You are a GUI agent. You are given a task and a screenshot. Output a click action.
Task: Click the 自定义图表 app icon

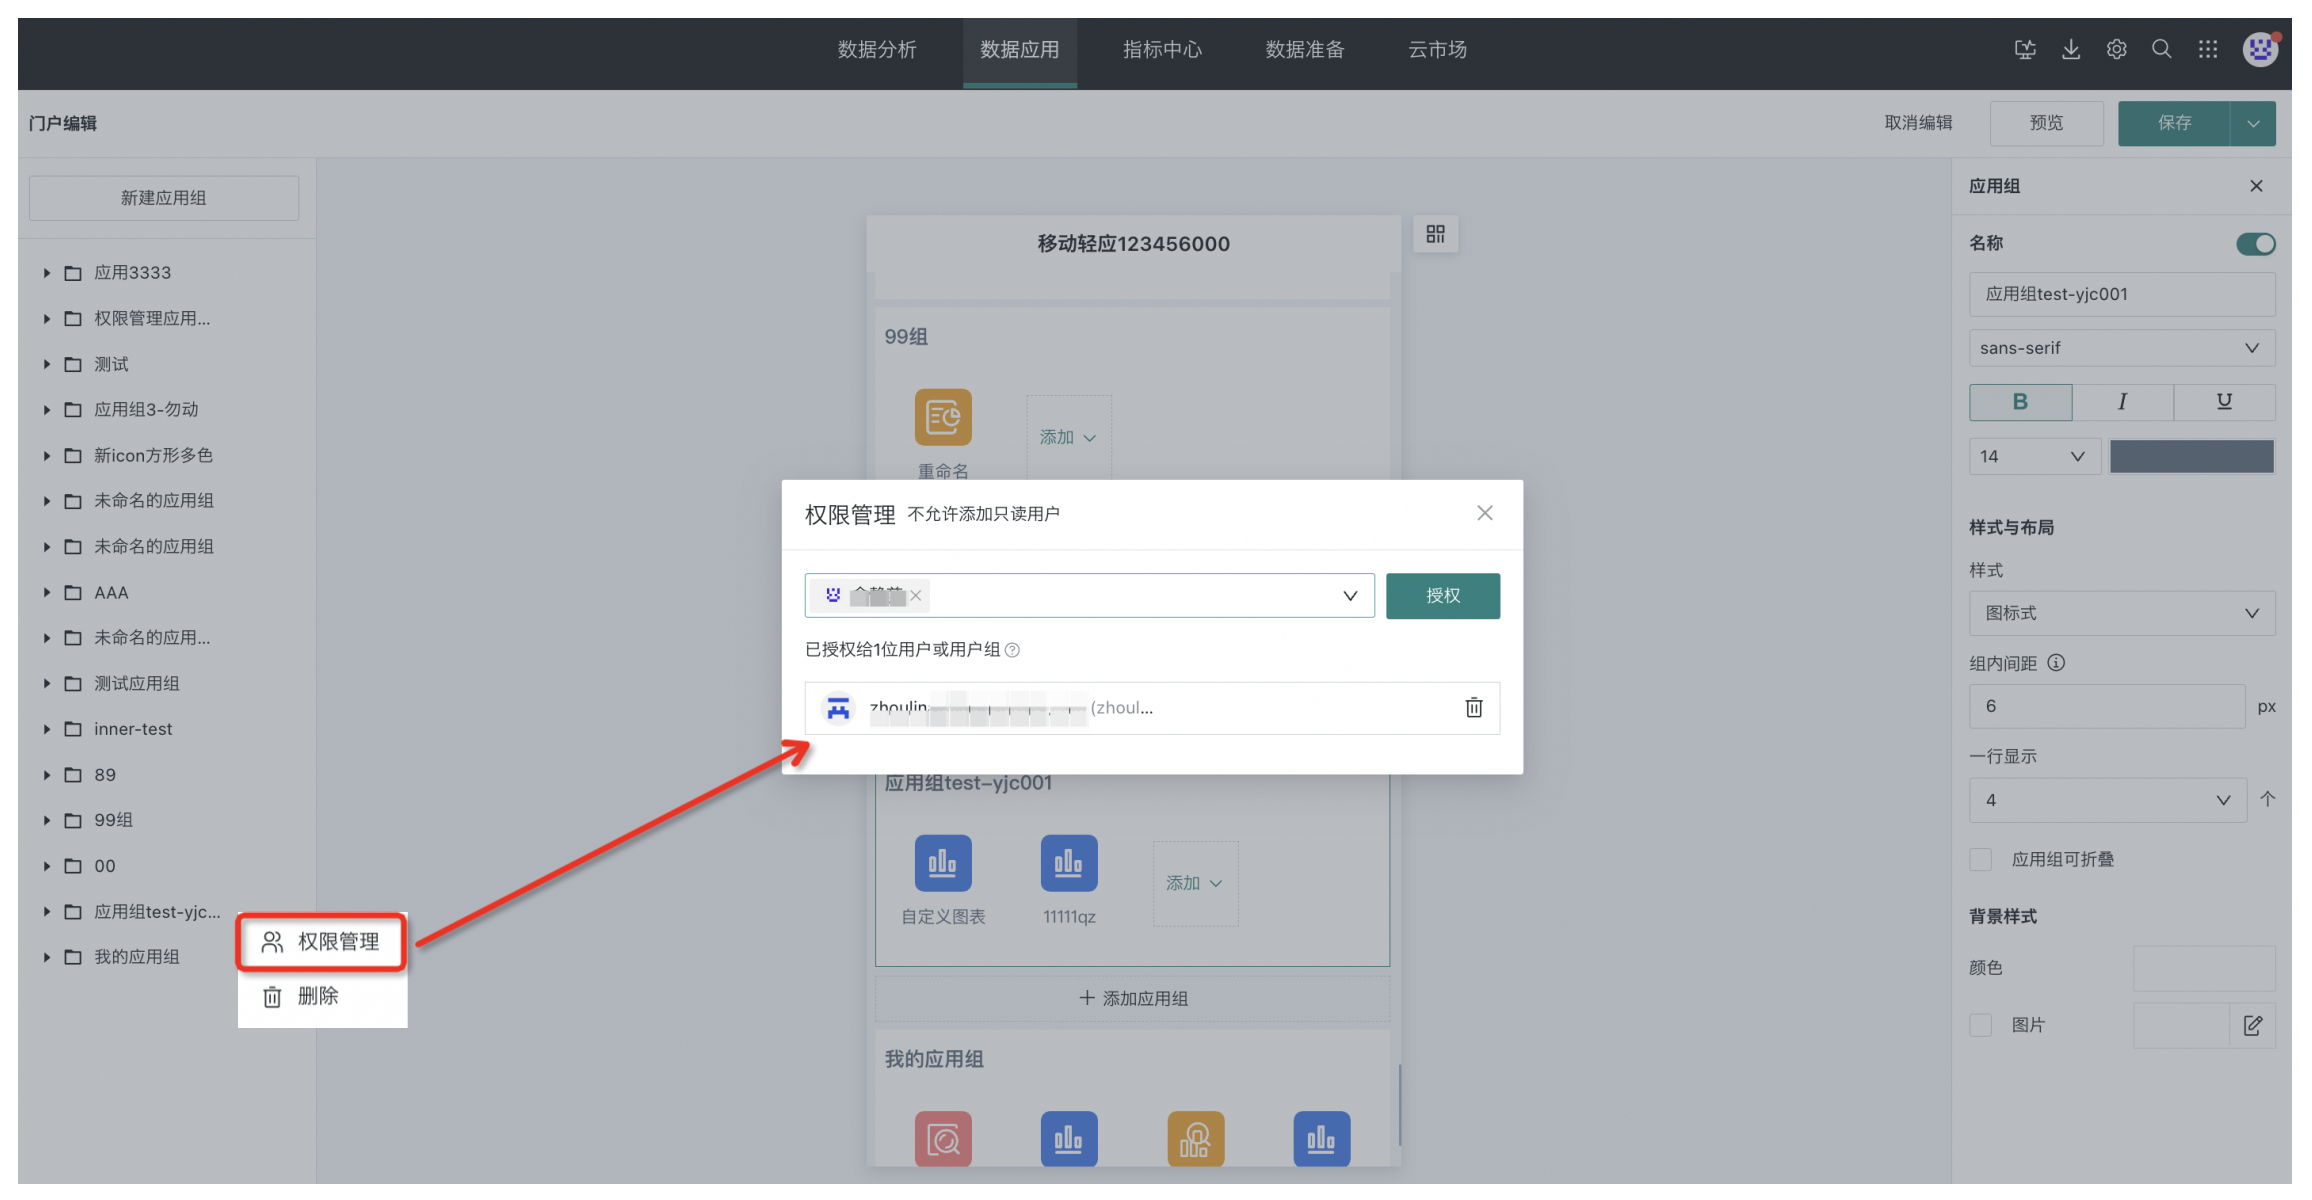pos(942,863)
